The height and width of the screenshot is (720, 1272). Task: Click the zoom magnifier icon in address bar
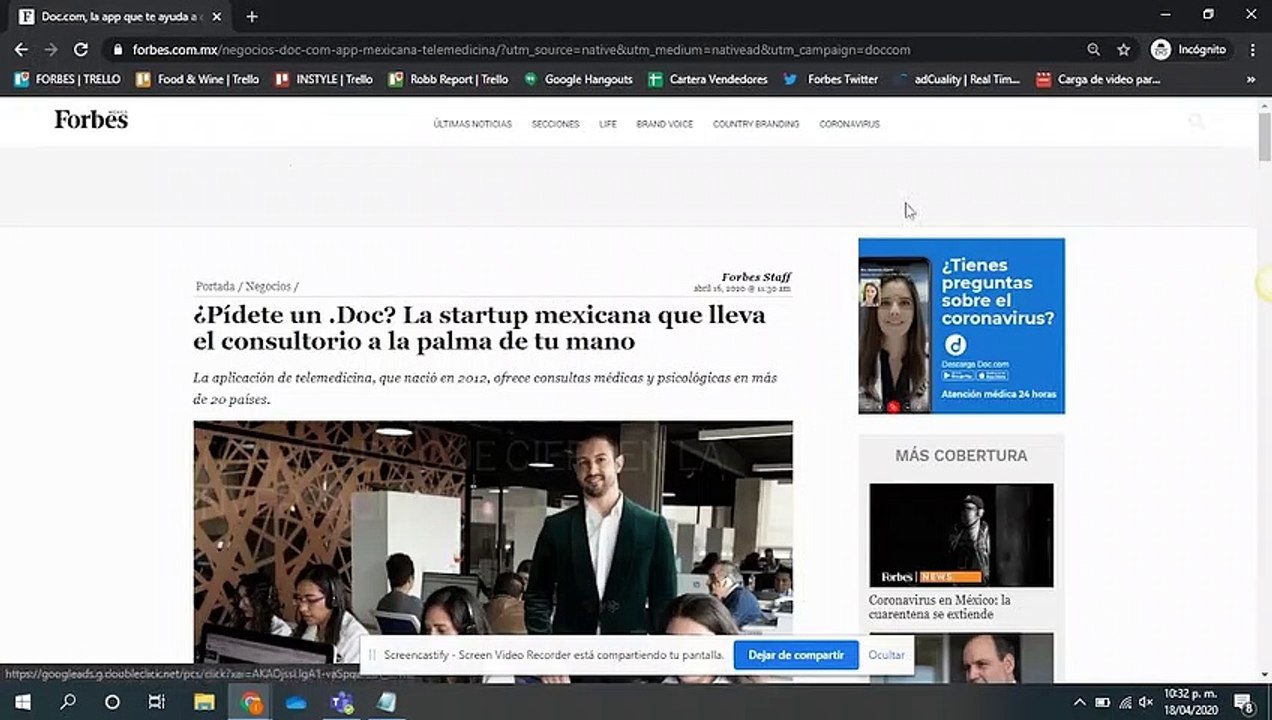point(1093,49)
